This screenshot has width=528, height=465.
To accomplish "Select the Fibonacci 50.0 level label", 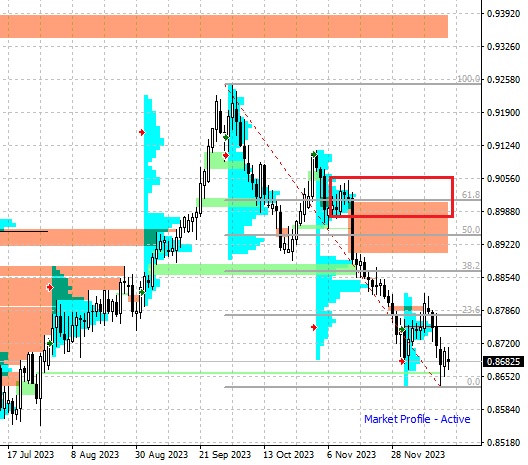I will click(x=471, y=230).
